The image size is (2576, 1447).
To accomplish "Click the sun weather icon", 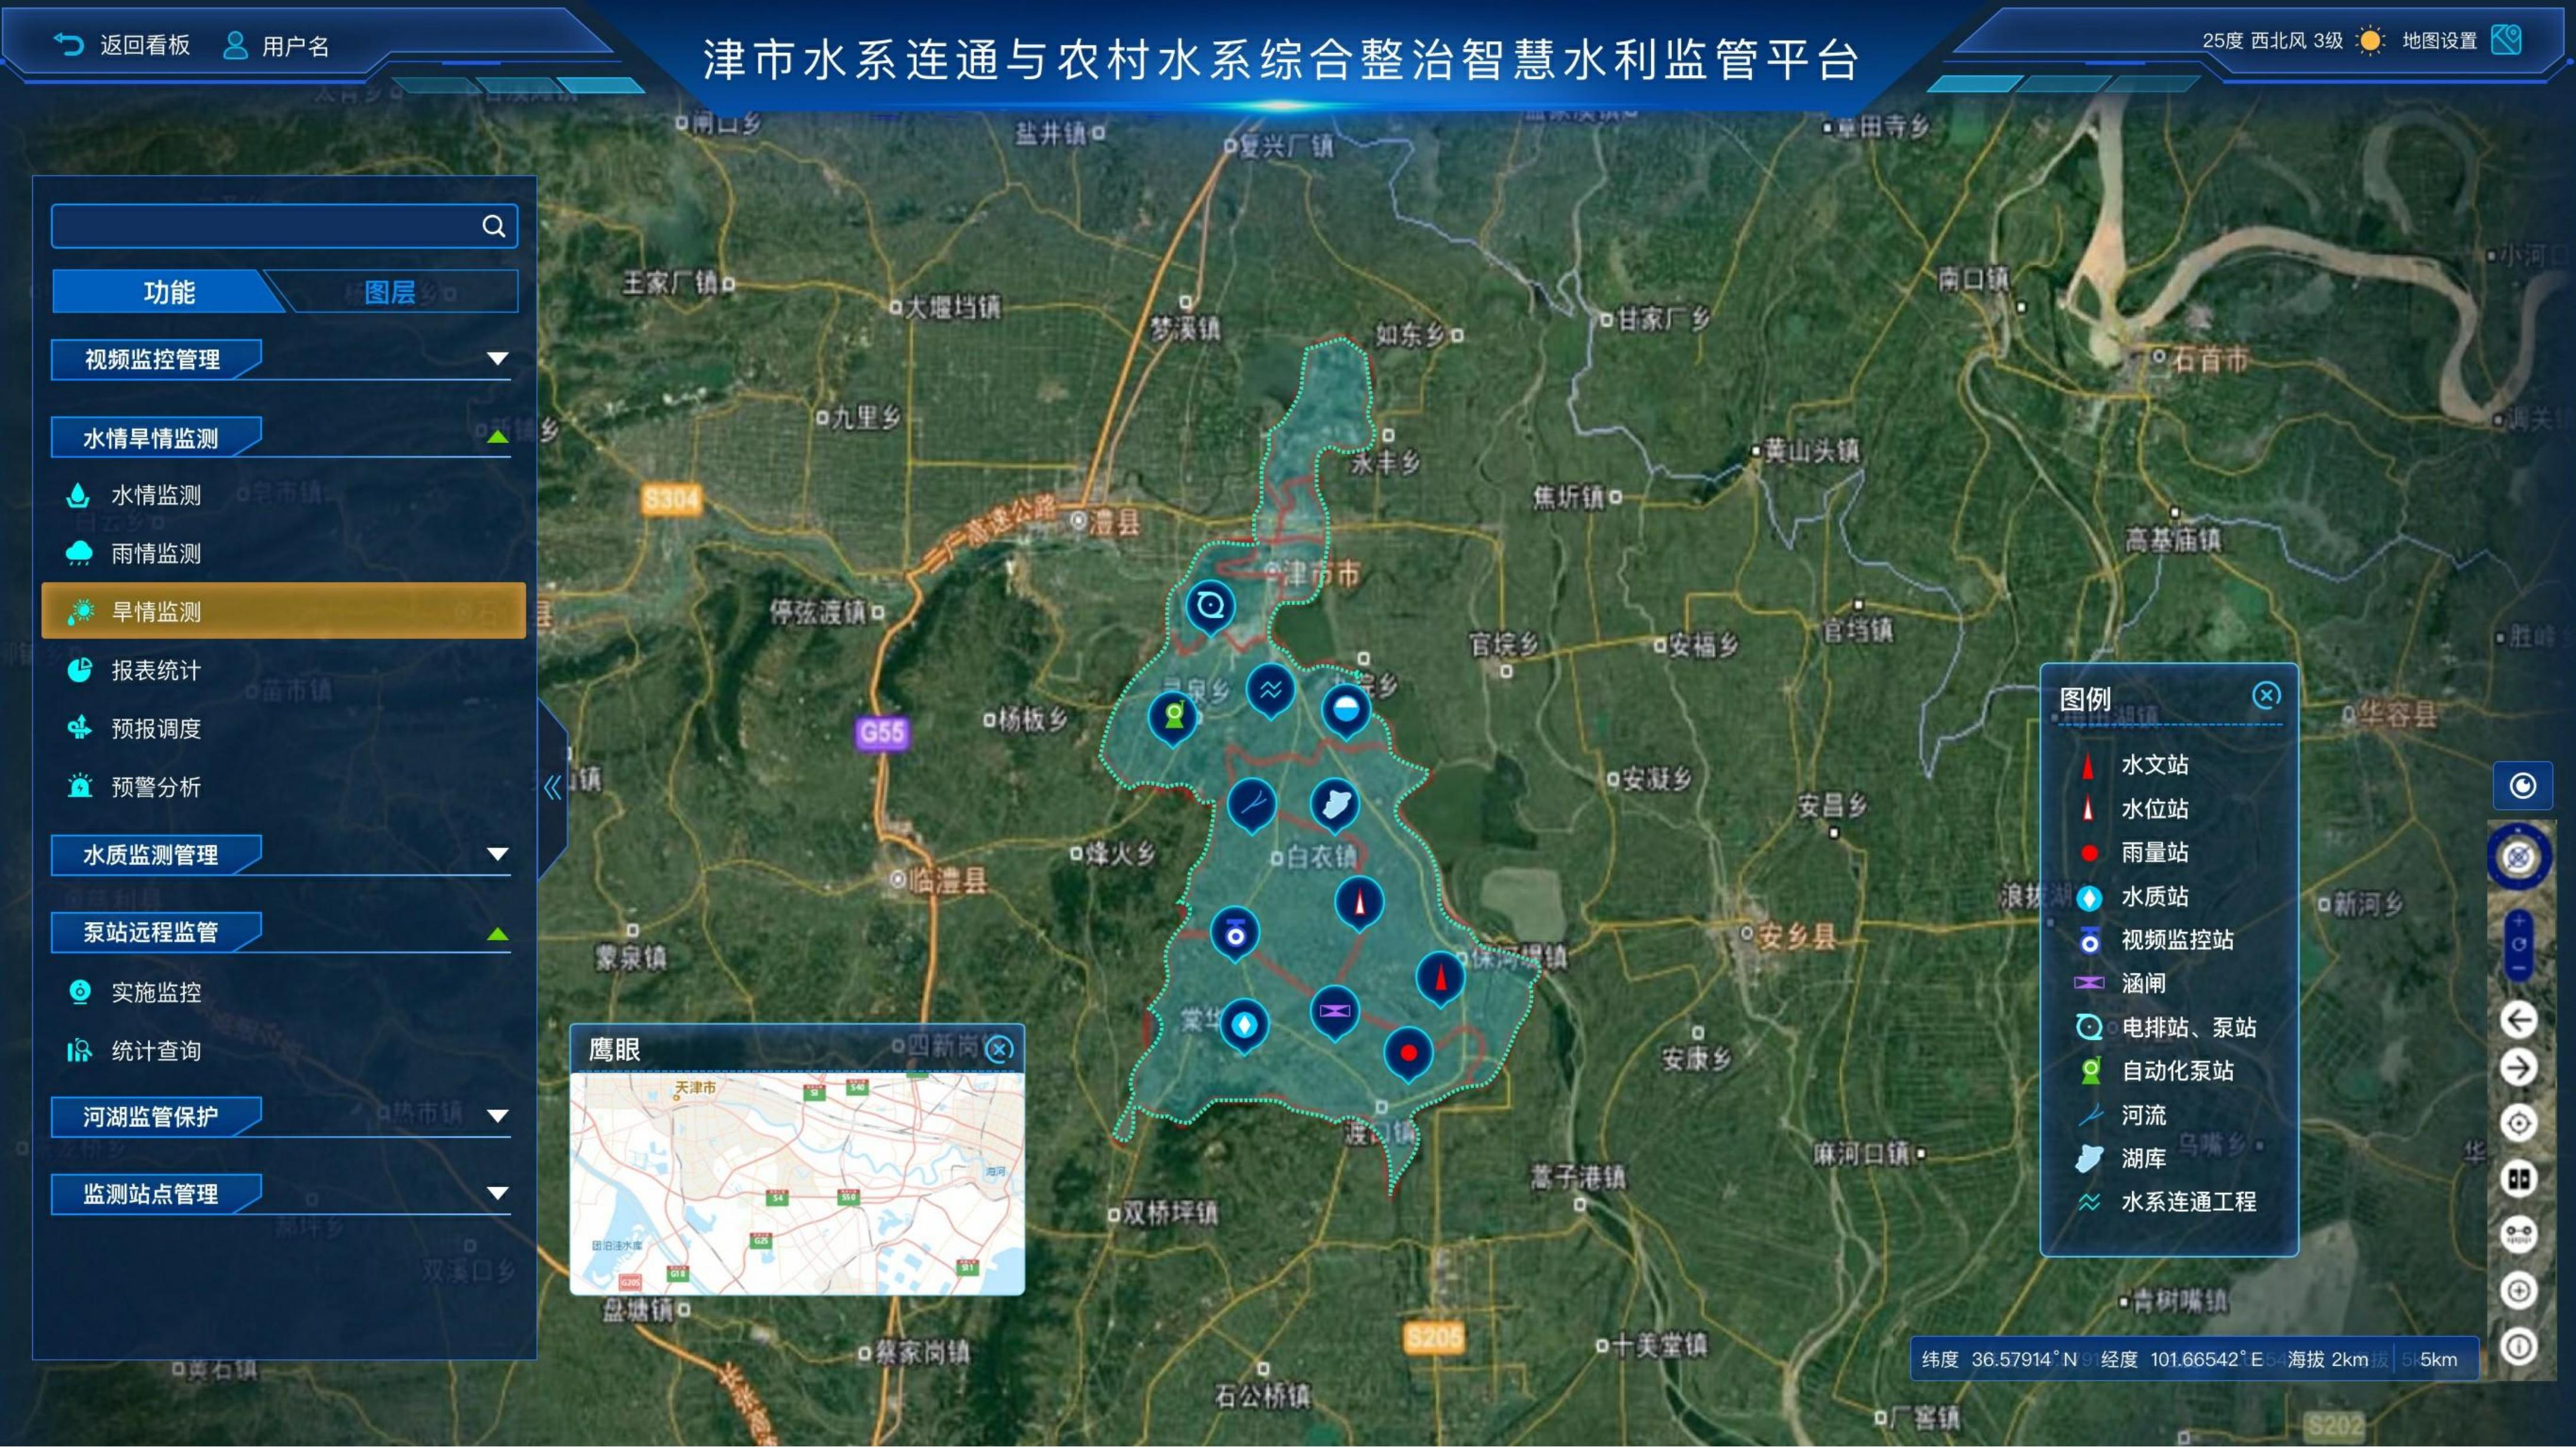I will tap(2370, 41).
